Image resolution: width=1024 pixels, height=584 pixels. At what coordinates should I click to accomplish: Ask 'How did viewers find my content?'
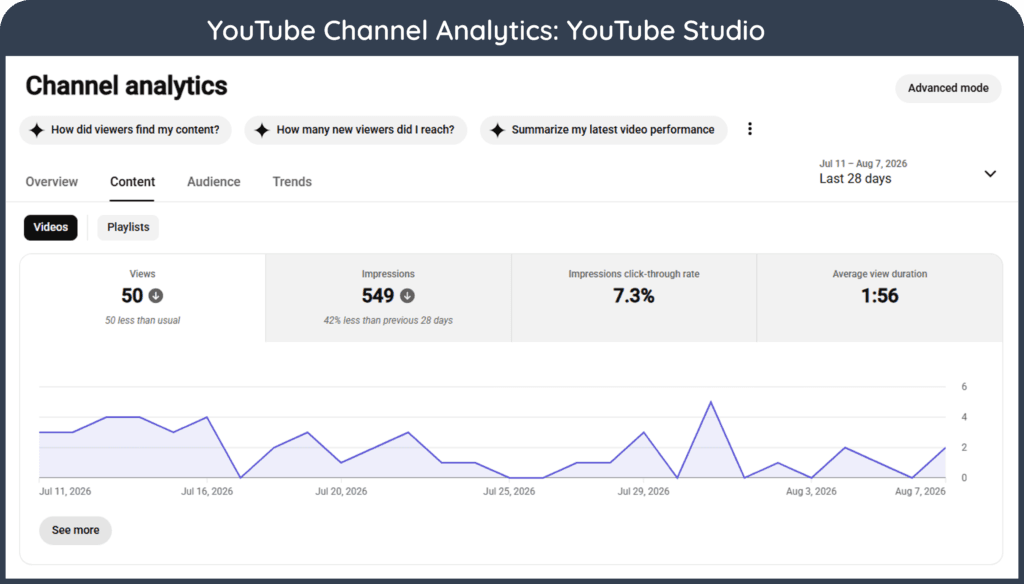point(125,130)
